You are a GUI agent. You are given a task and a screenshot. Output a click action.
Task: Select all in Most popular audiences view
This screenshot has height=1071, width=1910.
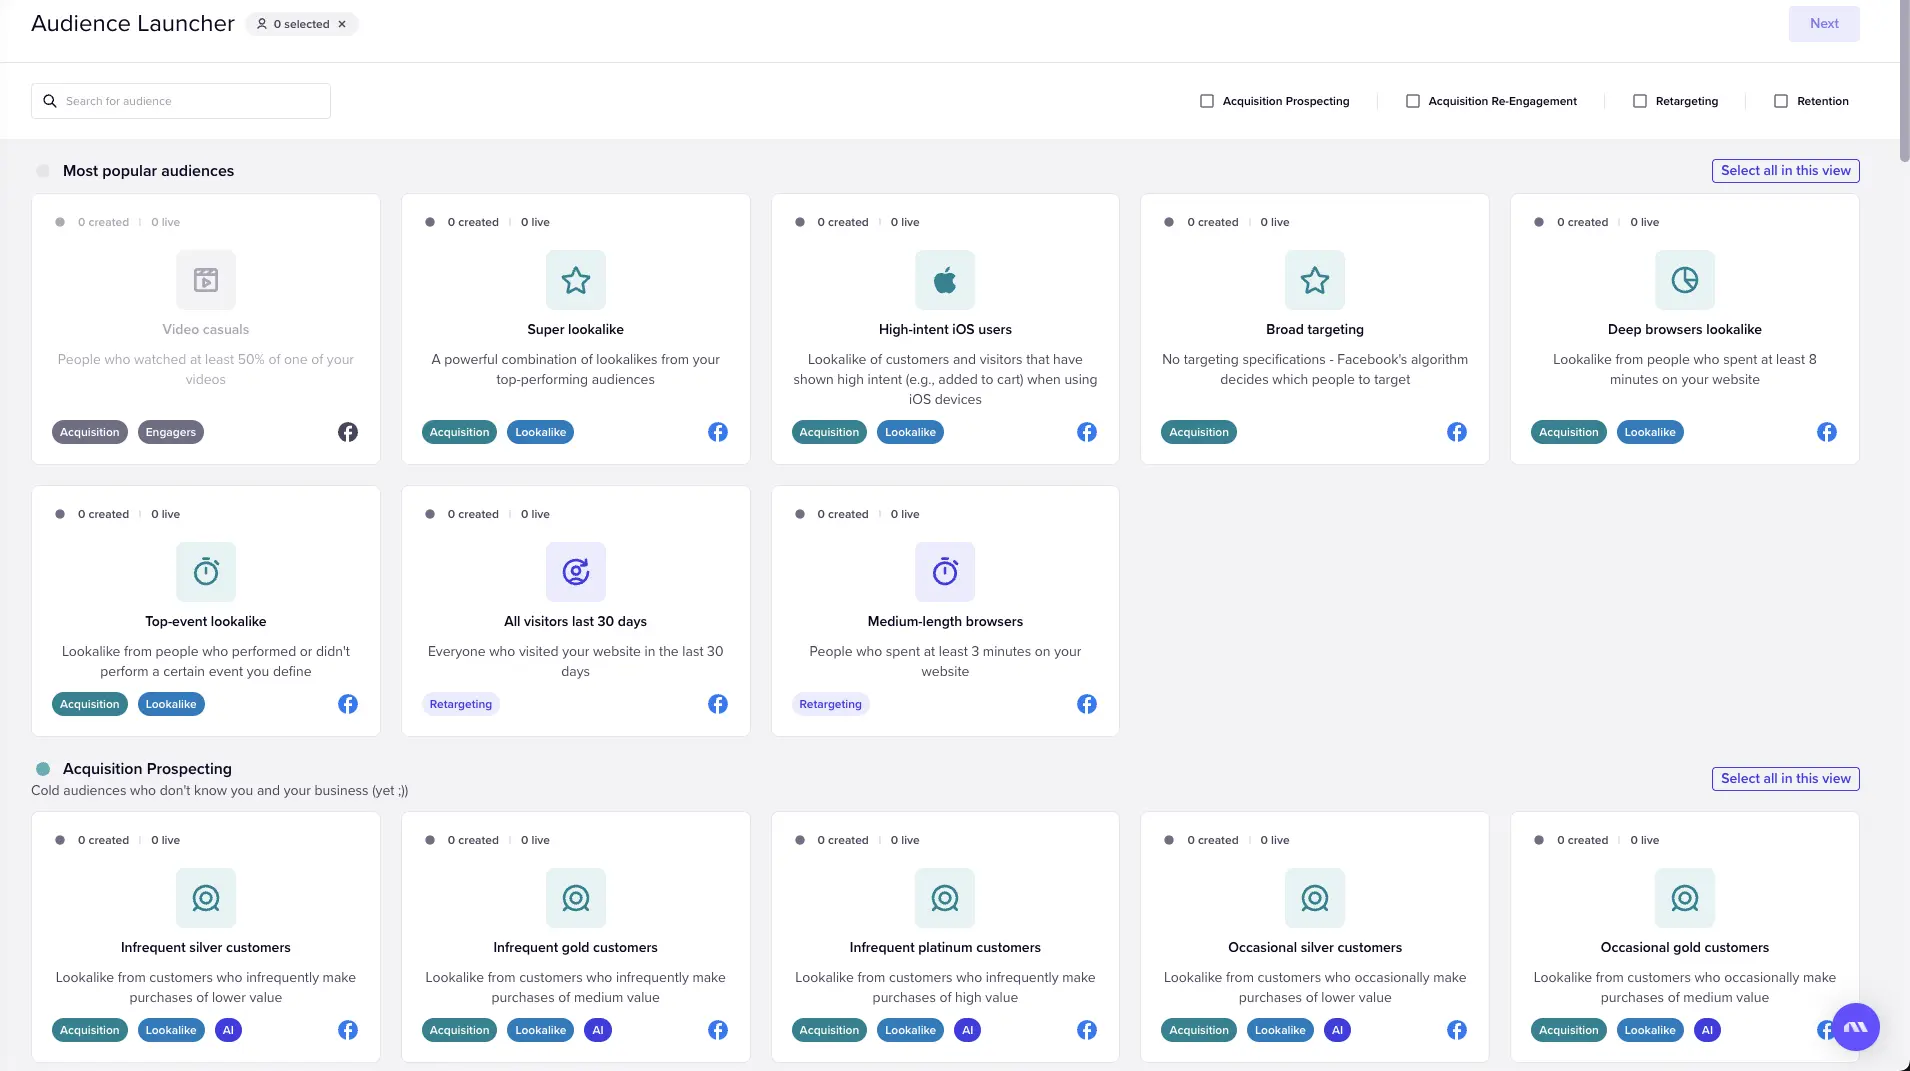point(1785,170)
